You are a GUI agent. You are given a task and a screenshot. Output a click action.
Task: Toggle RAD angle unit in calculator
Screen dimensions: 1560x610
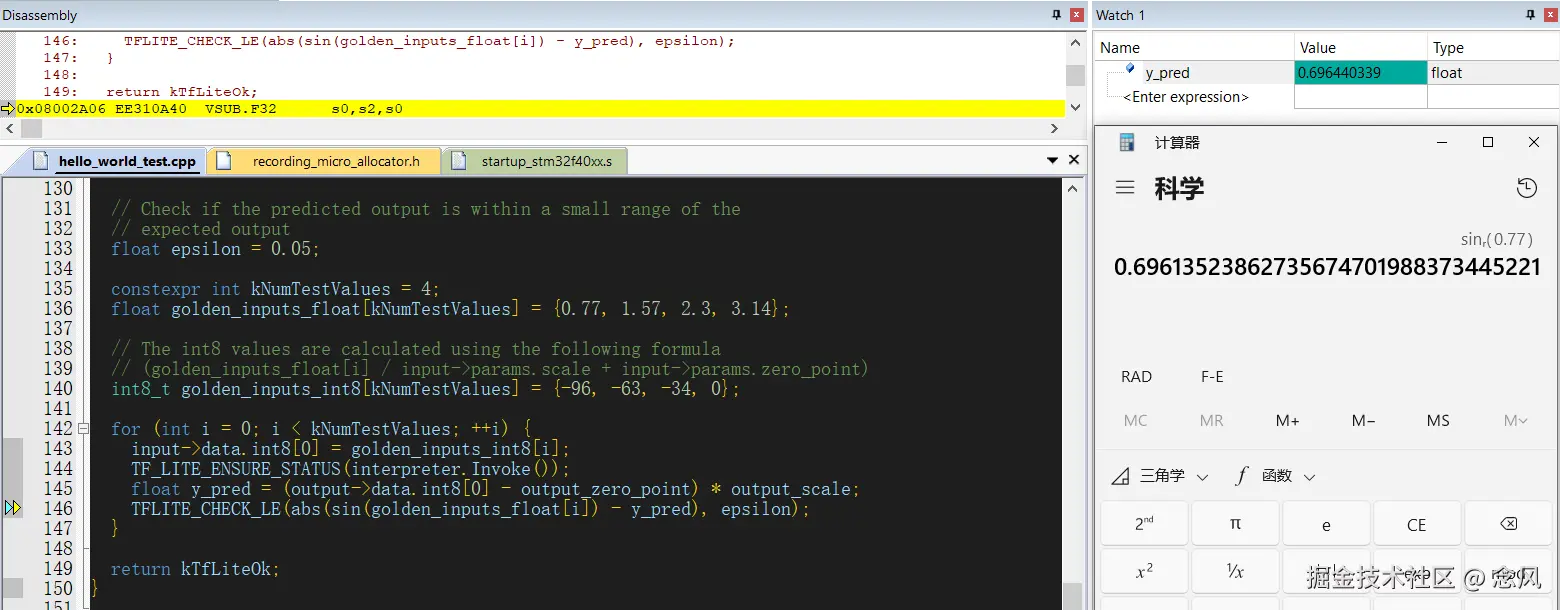(1137, 377)
